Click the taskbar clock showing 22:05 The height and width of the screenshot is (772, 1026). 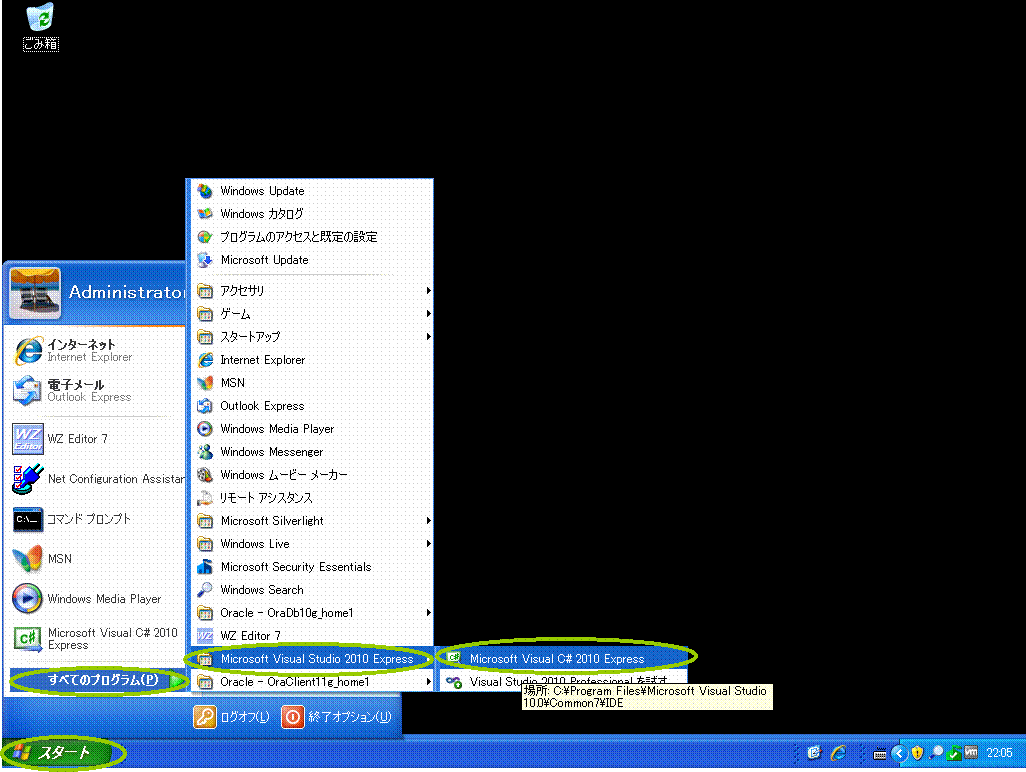999,753
